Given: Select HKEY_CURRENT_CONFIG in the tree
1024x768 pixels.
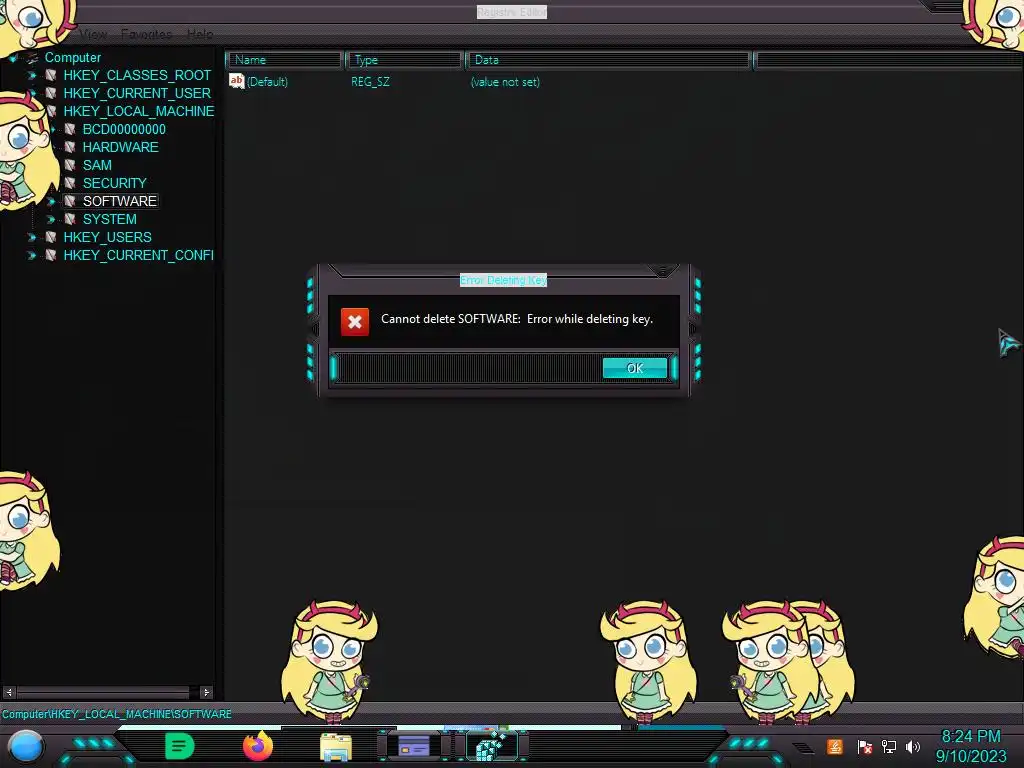Looking at the screenshot, I should pos(138,255).
